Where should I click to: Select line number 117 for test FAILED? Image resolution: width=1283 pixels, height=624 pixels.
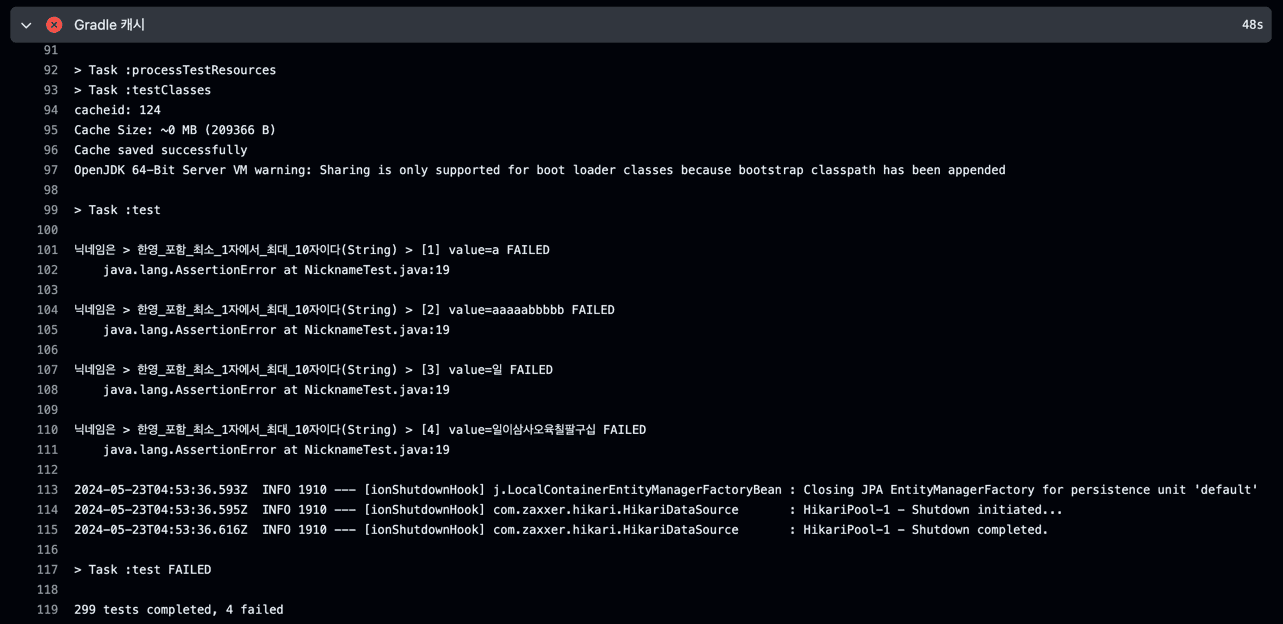pos(47,570)
